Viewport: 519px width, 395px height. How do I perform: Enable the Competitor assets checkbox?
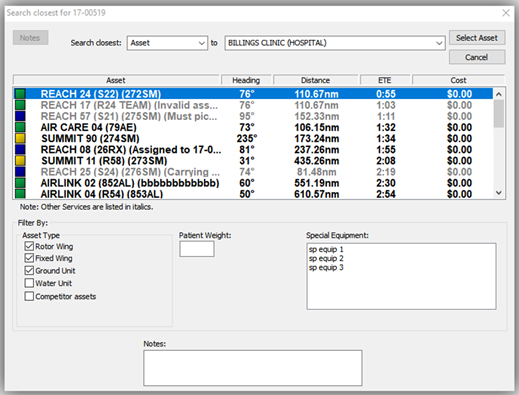click(29, 296)
